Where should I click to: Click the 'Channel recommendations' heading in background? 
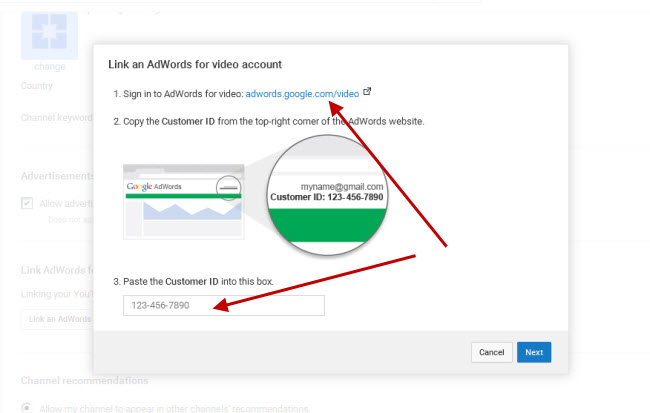[x=85, y=381]
